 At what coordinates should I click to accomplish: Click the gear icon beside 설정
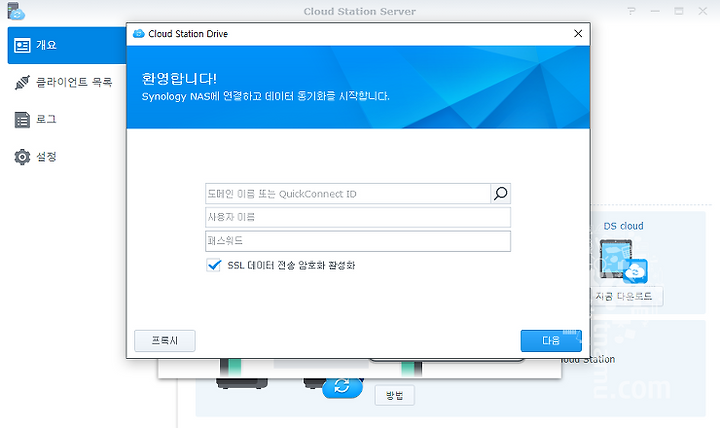pyautogui.click(x=22, y=157)
